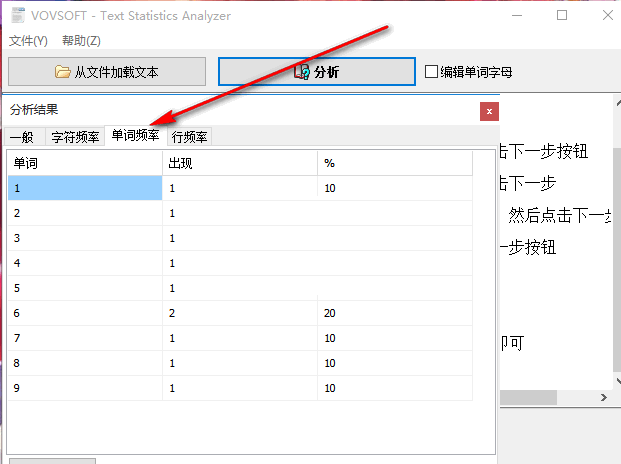Click the vertical scrollbar thumb of text area

(617, 260)
